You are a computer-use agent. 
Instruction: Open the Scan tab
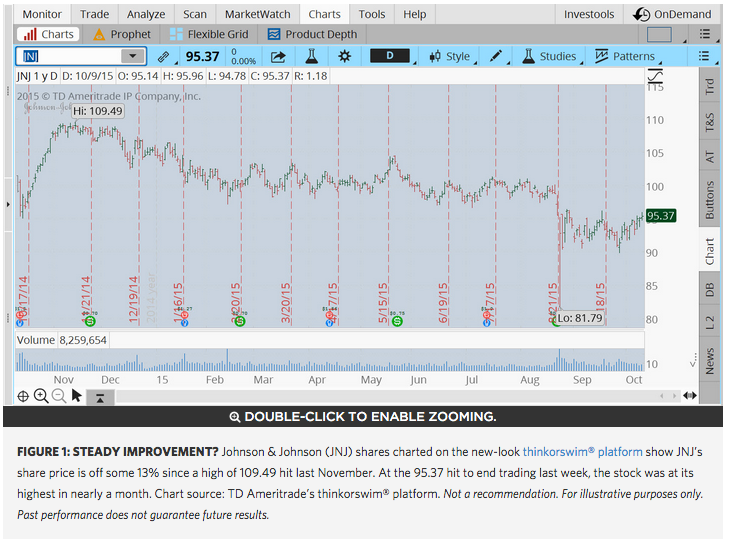pos(195,14)
